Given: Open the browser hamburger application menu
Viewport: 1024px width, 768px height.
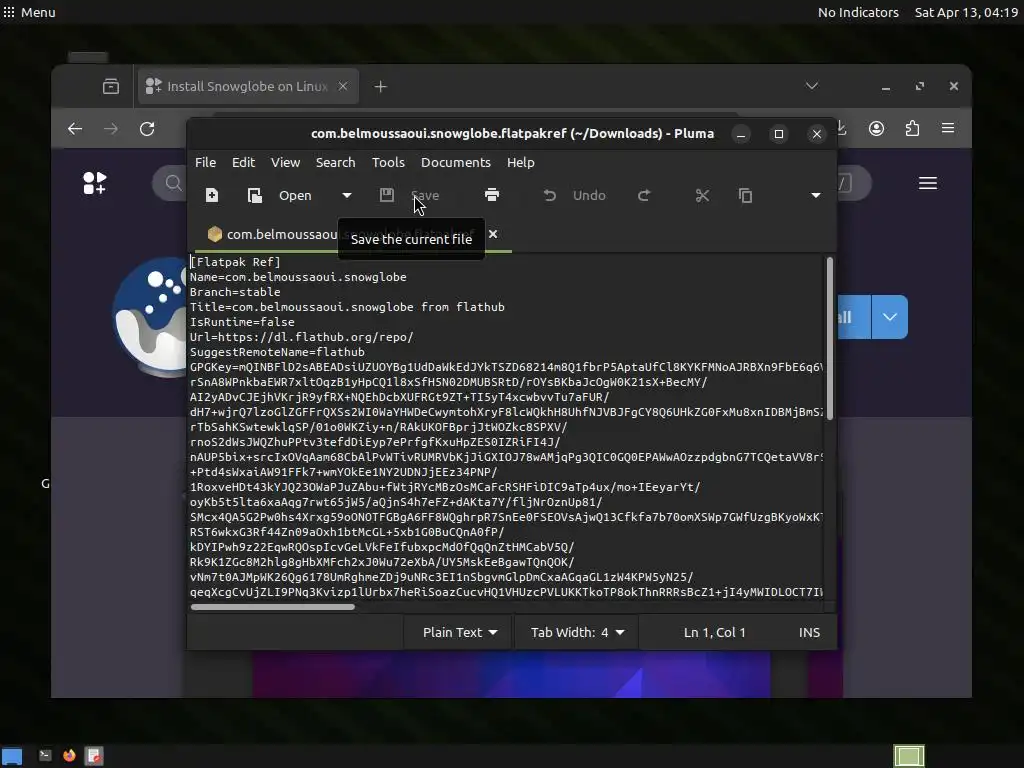Looking at the screenshot, I should (948, 129).
